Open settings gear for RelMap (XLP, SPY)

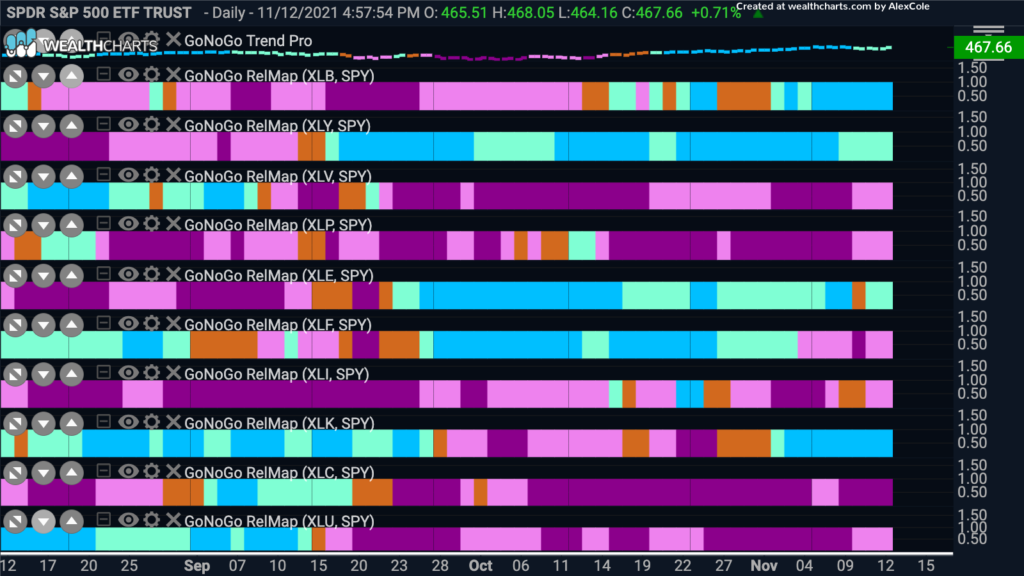(151, 223)
